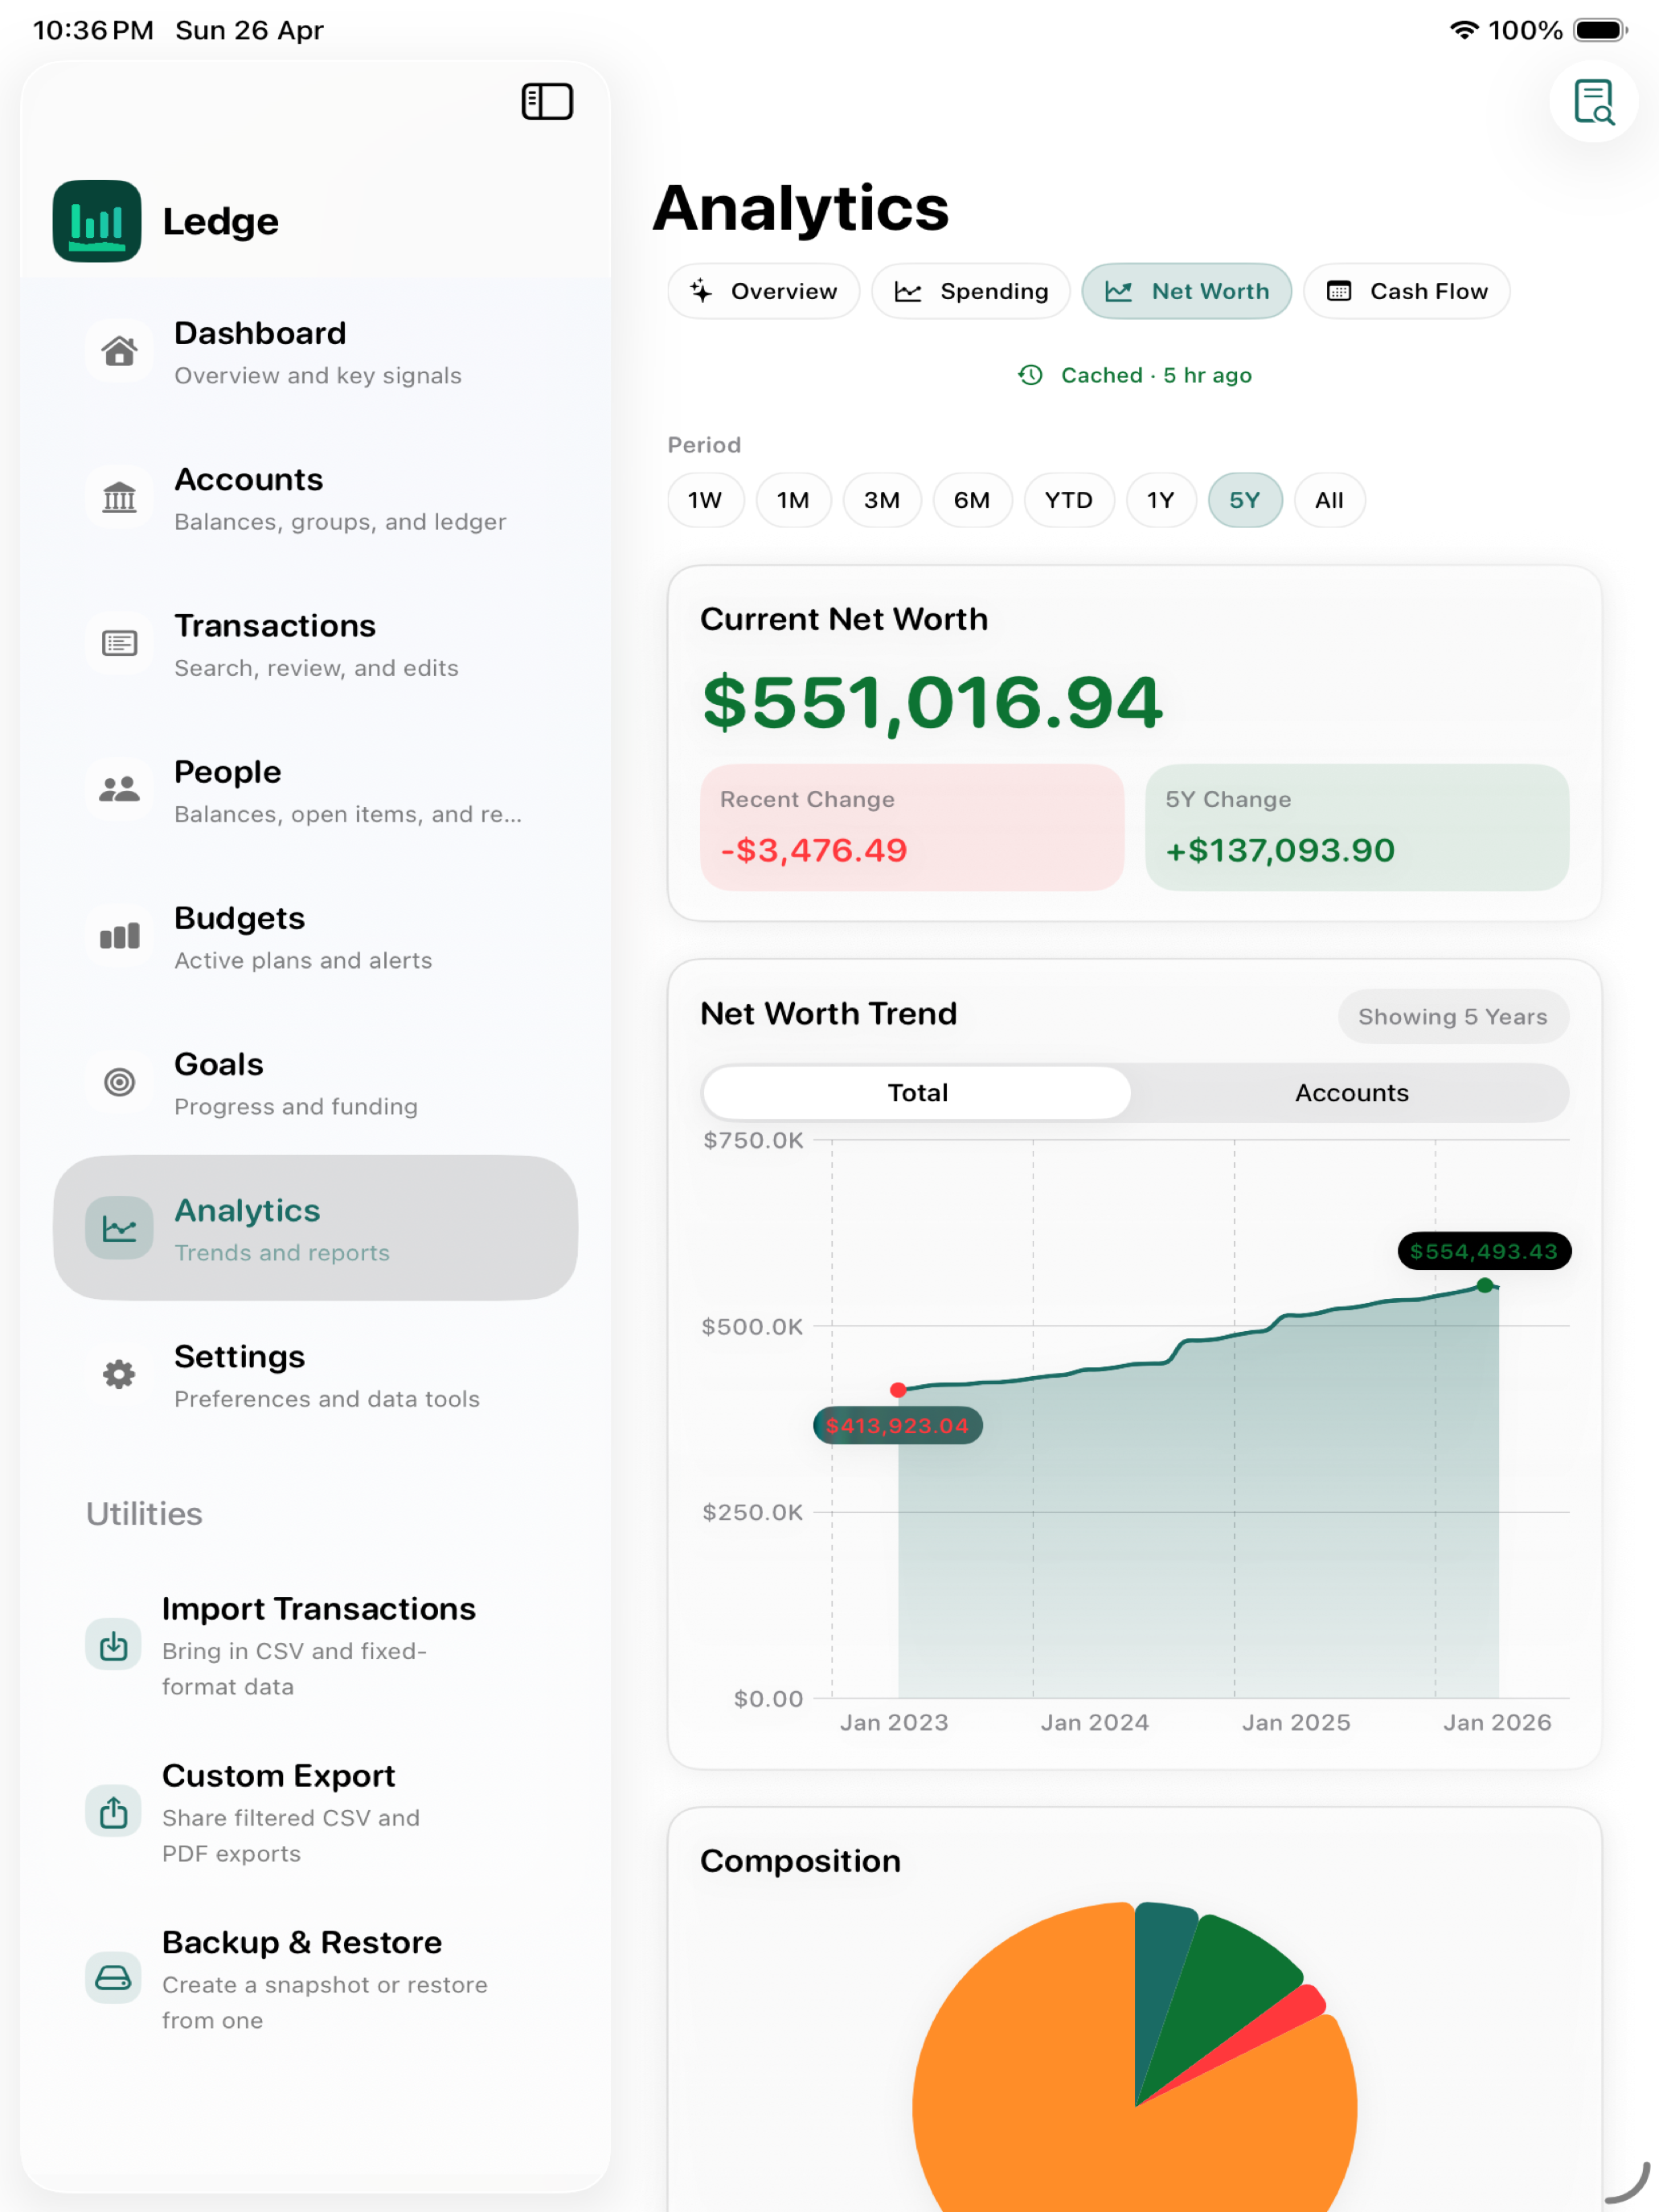This screenshot has width=1659, height=2212.
Task: Click the 5Y Change card
Action: [1356, 827]
